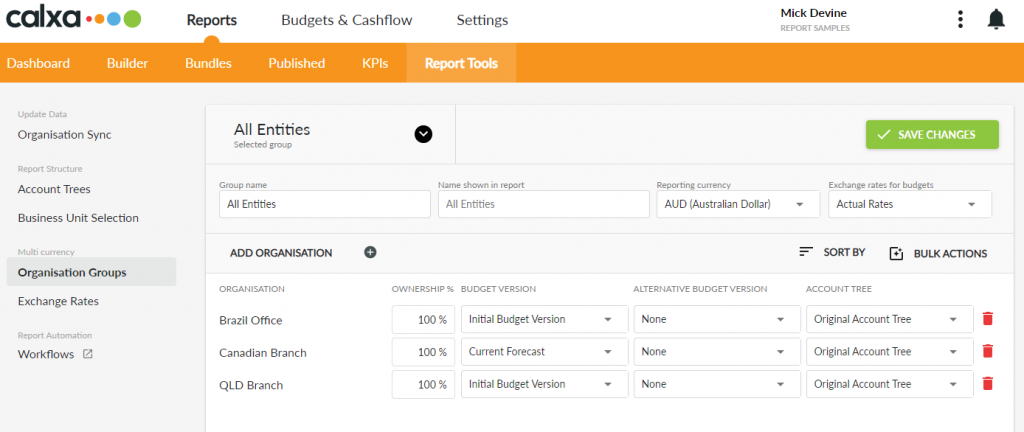Image resolution: width=1024 pixels, height=432 pixels.
Task: Click the Canadian Branch organisation name
Action: click(x=263, y=353)
